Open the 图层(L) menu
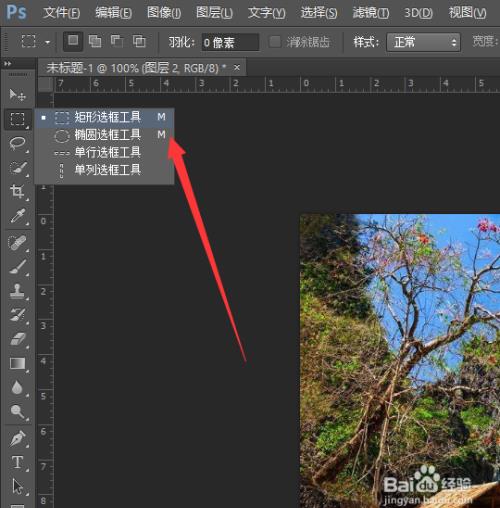The image size is (500, 508). point(214,13)
